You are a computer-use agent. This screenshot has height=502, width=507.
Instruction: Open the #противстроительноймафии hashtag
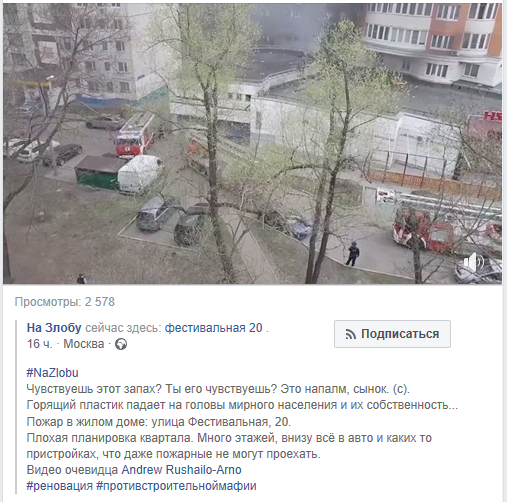(176, 486)
